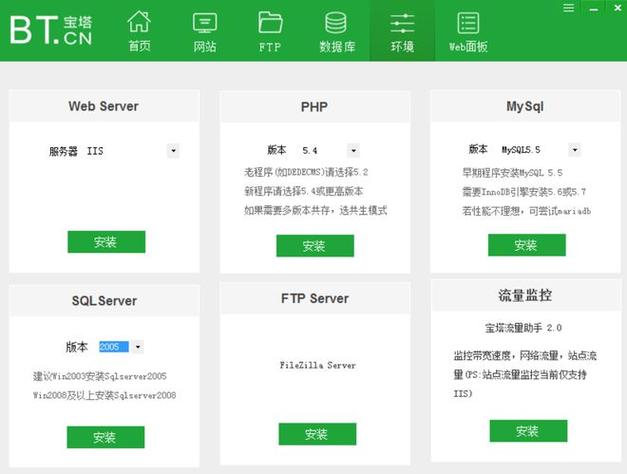Click the 建议Win2003安装Sqlserver2005 hint

[100, 376]
